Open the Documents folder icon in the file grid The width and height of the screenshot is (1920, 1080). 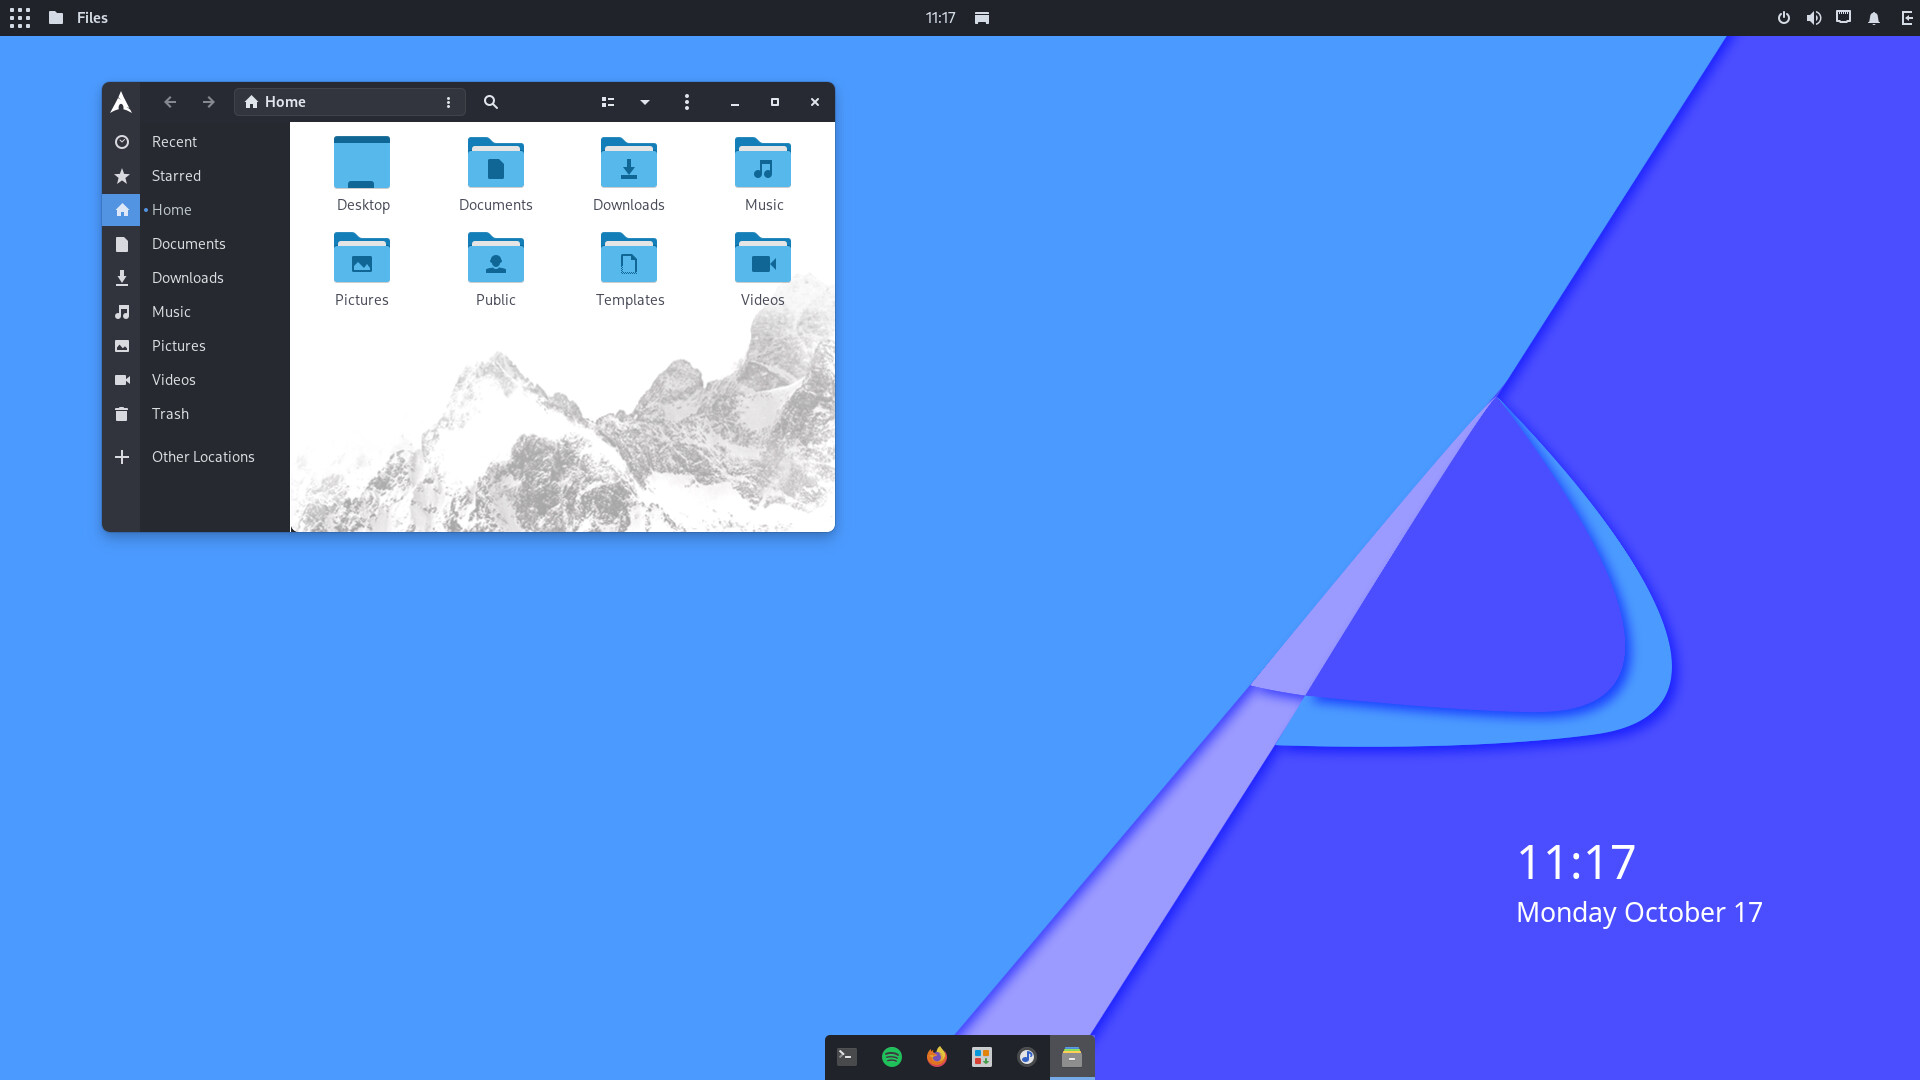click(496, 162)
